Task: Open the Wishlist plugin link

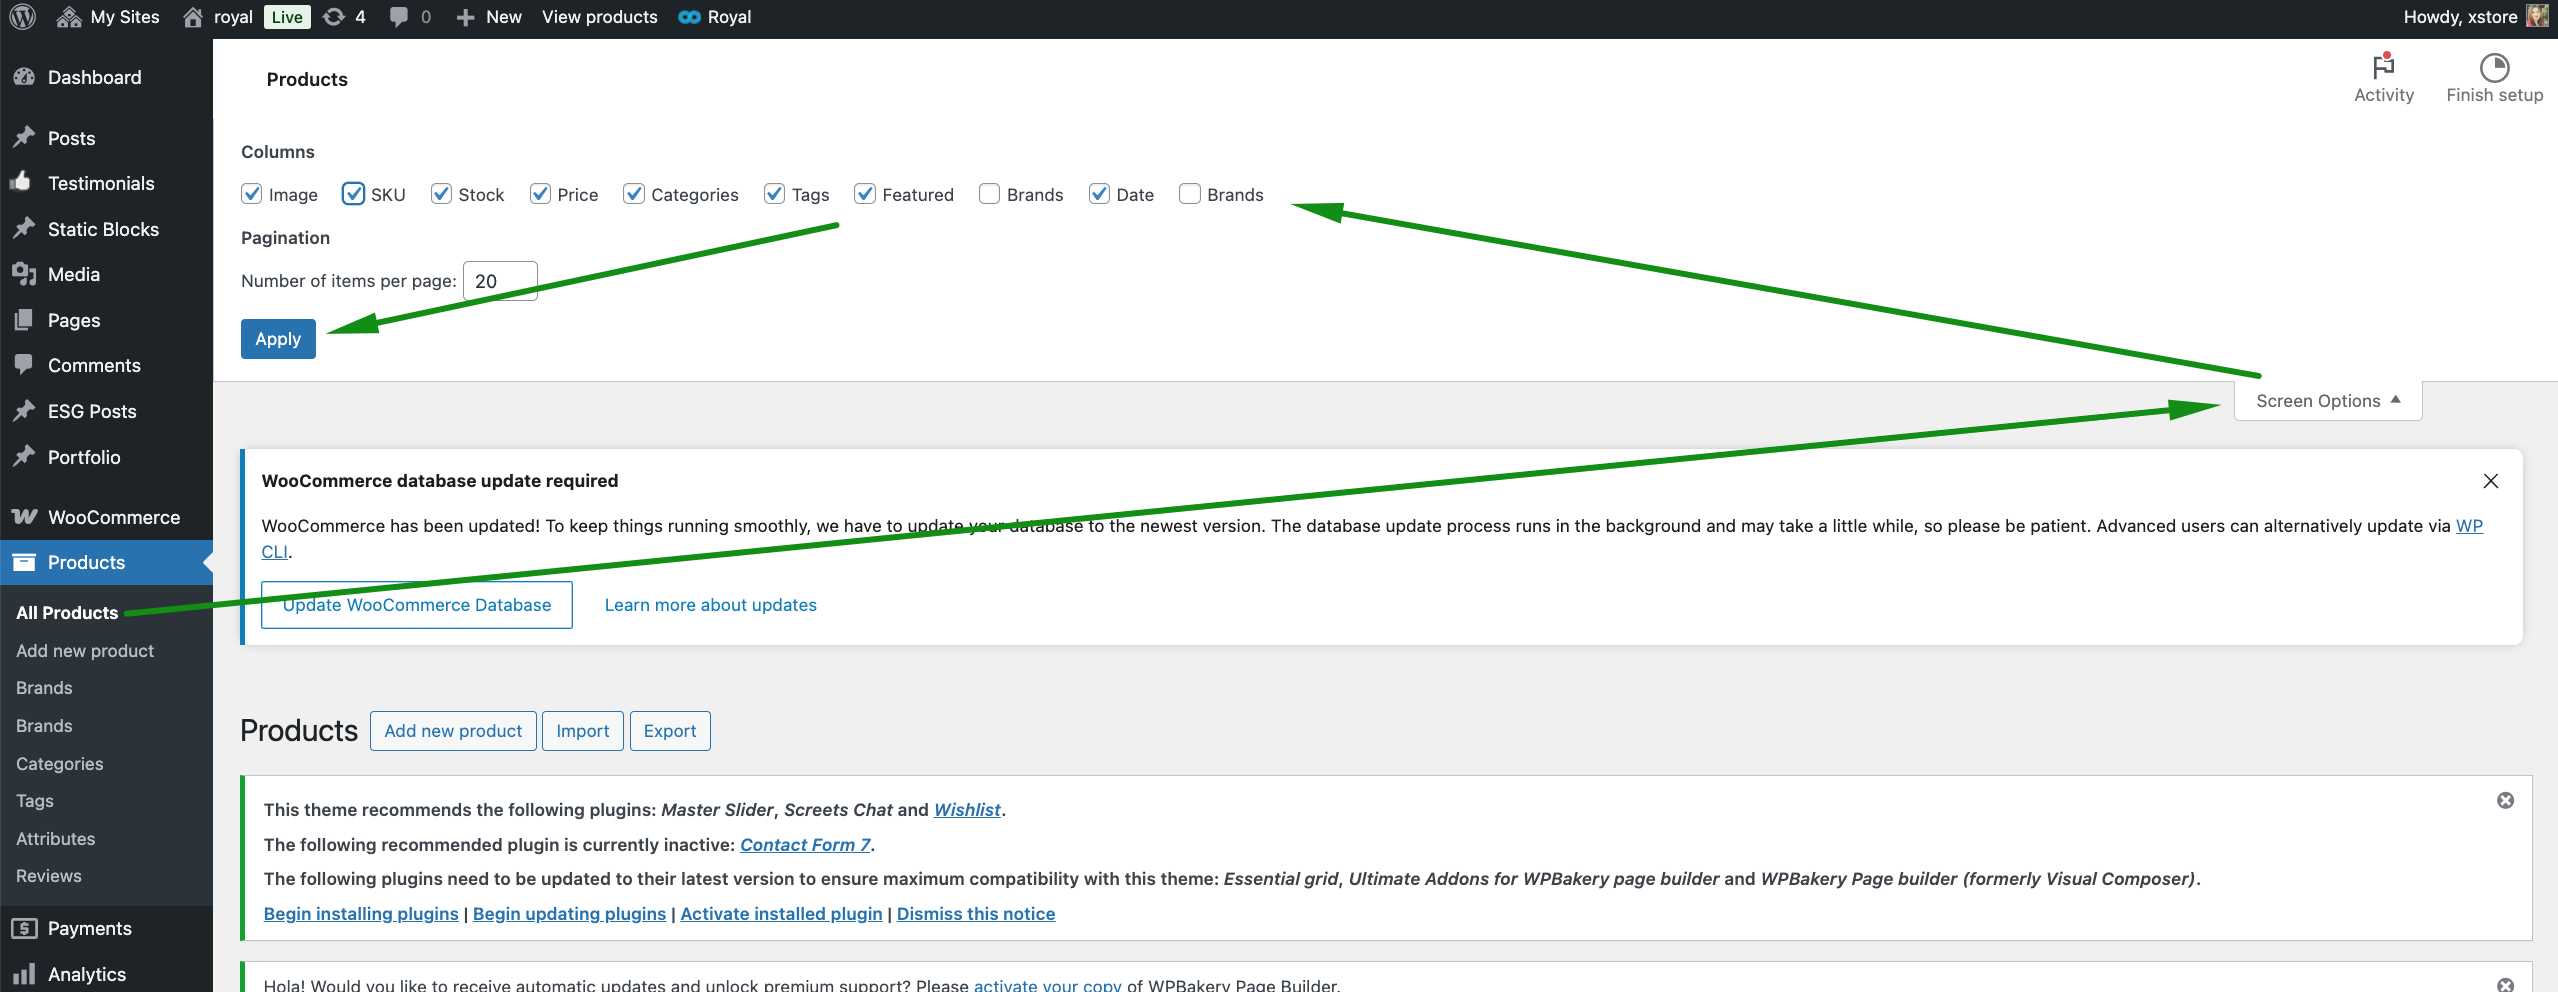Action: [967, 810]
